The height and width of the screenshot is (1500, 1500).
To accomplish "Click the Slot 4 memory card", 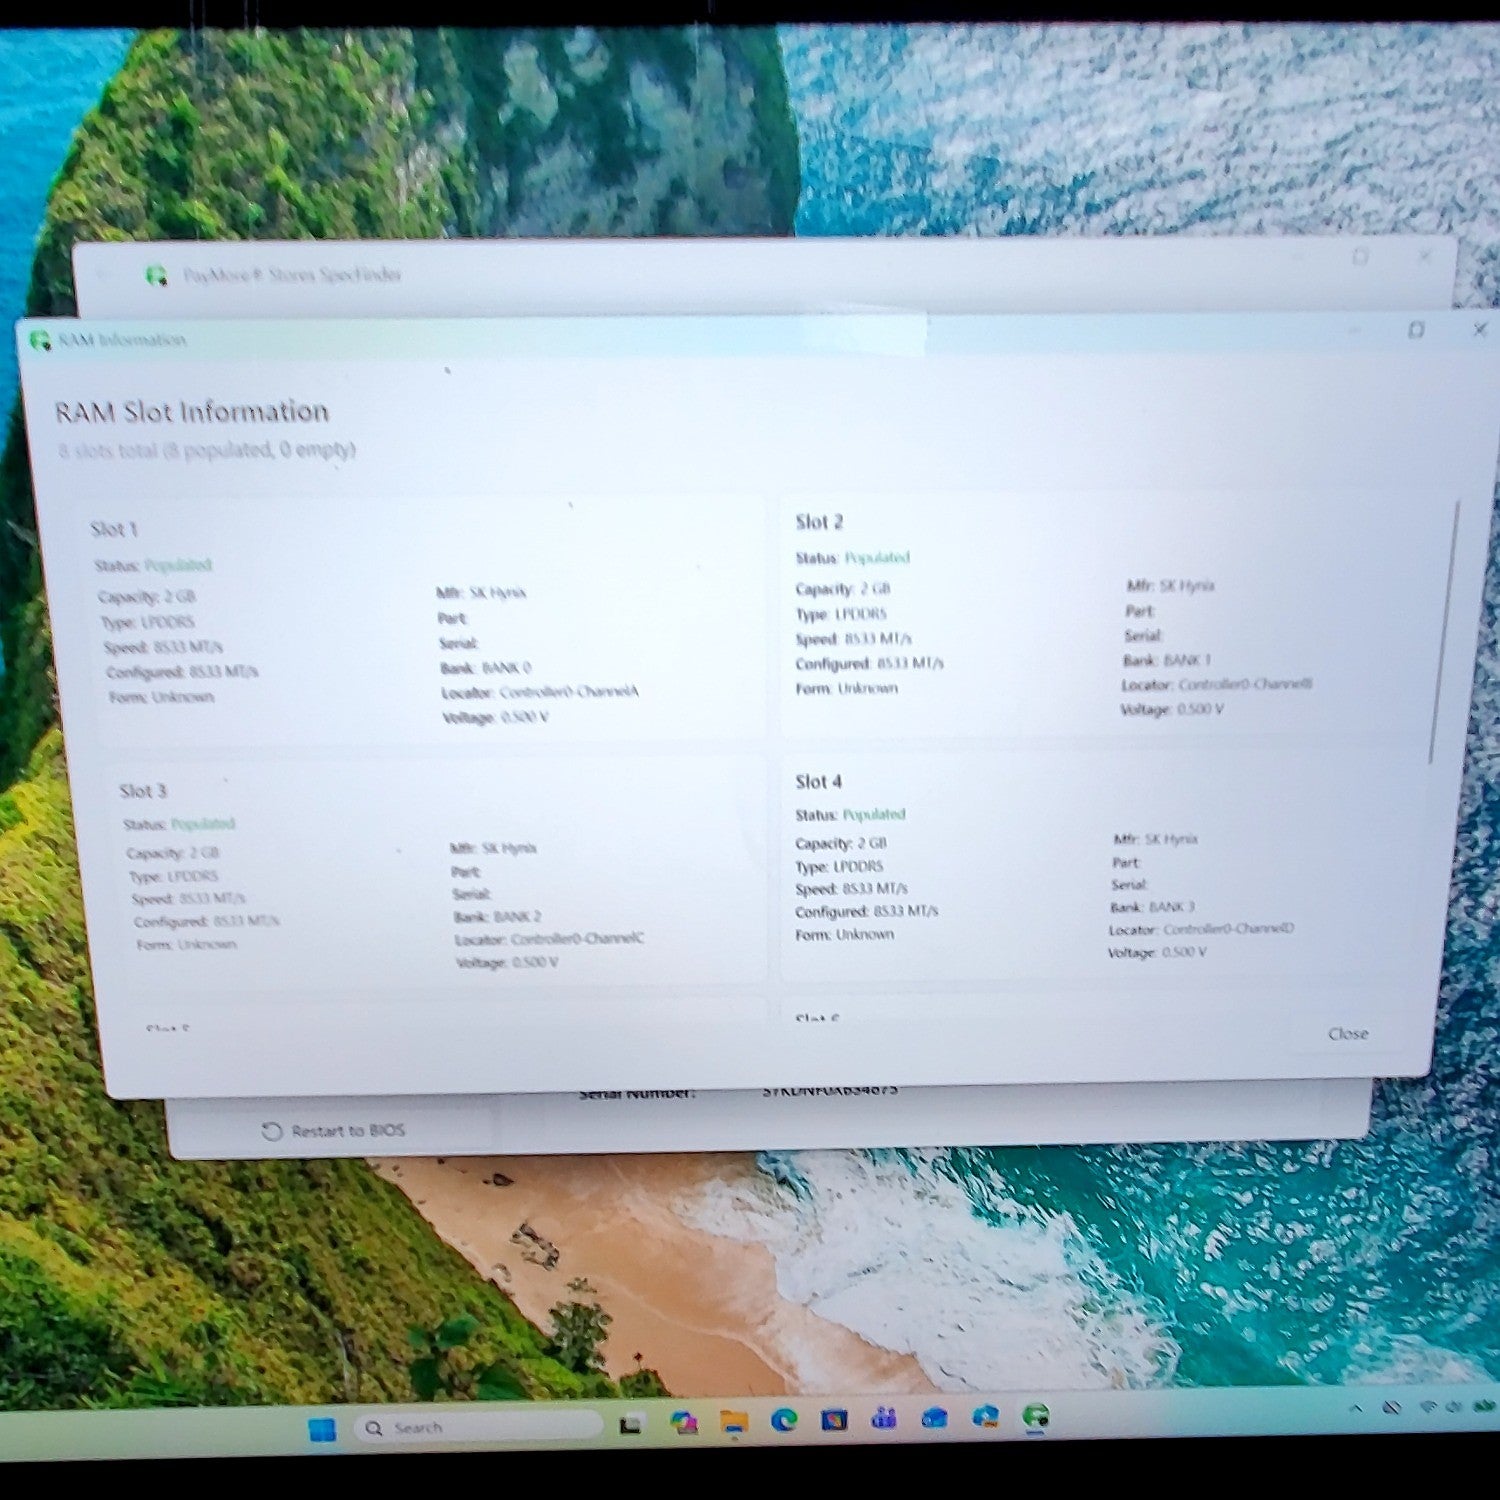I will pos(1105,864).
